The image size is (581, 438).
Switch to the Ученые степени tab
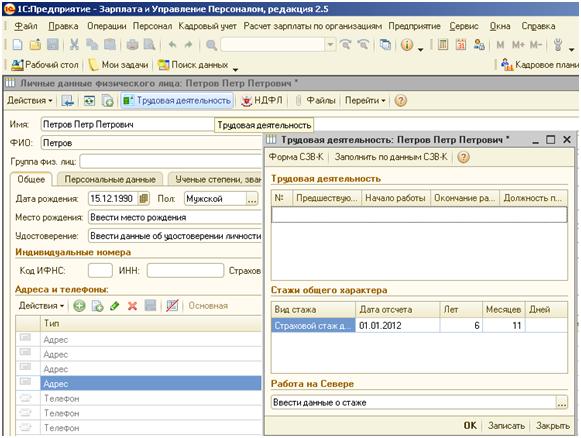pyautogui.click(x=215, y=179)
